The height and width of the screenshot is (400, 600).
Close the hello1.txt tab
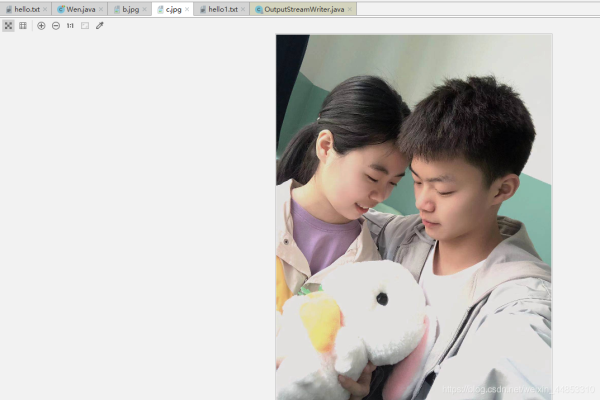coord(243,9)
